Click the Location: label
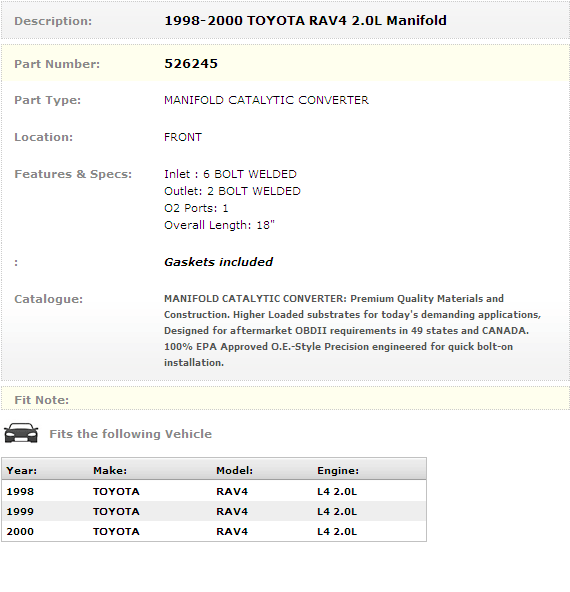The width and height of the screenshot is (570, 592). (x=43, y=137)
